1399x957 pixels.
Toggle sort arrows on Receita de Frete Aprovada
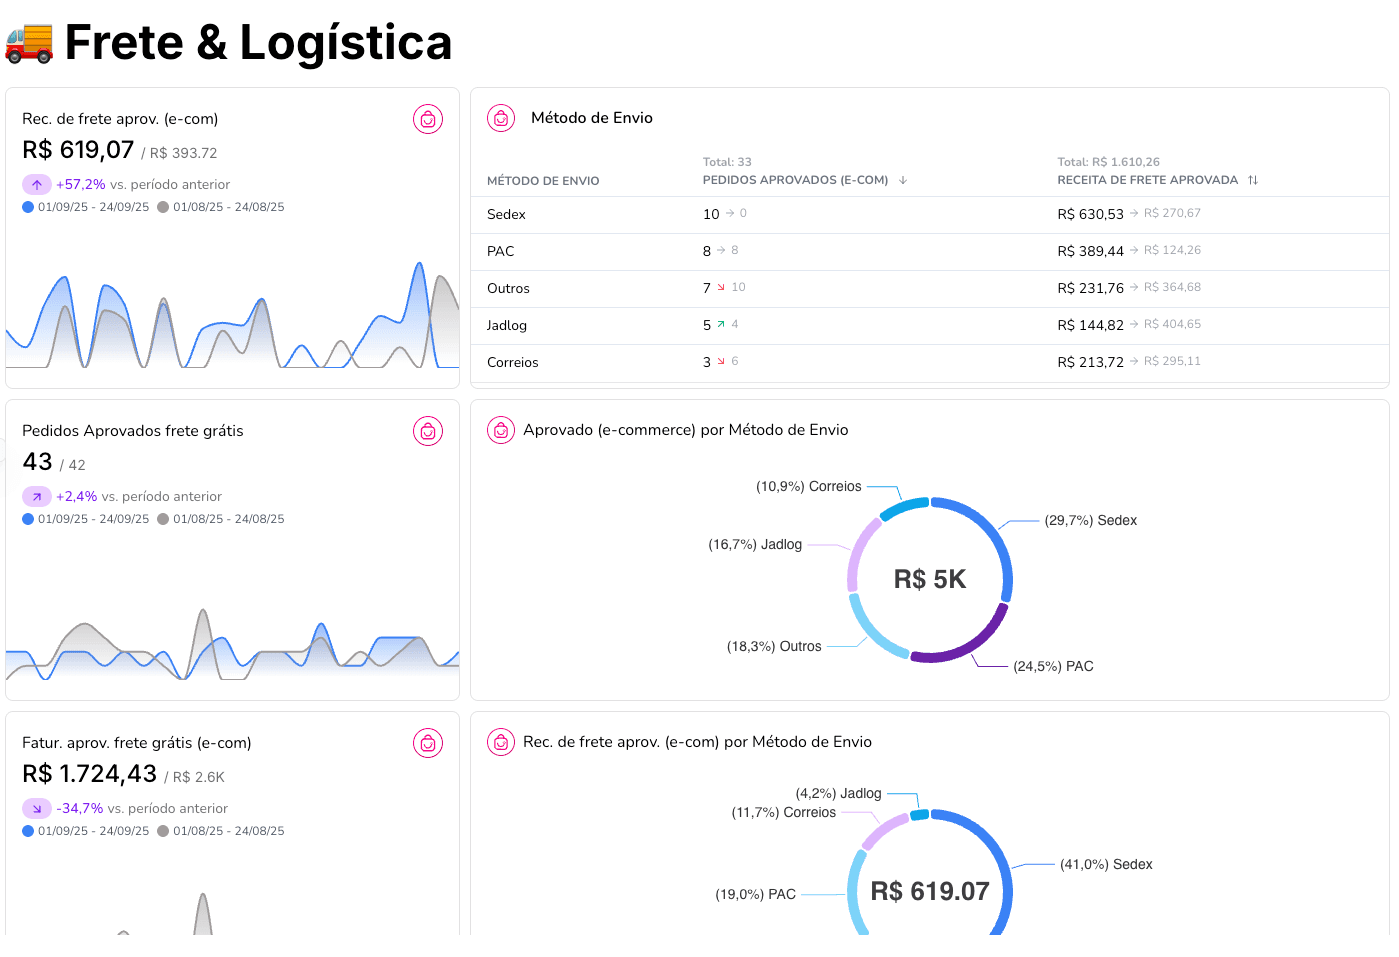[1253, 180]
